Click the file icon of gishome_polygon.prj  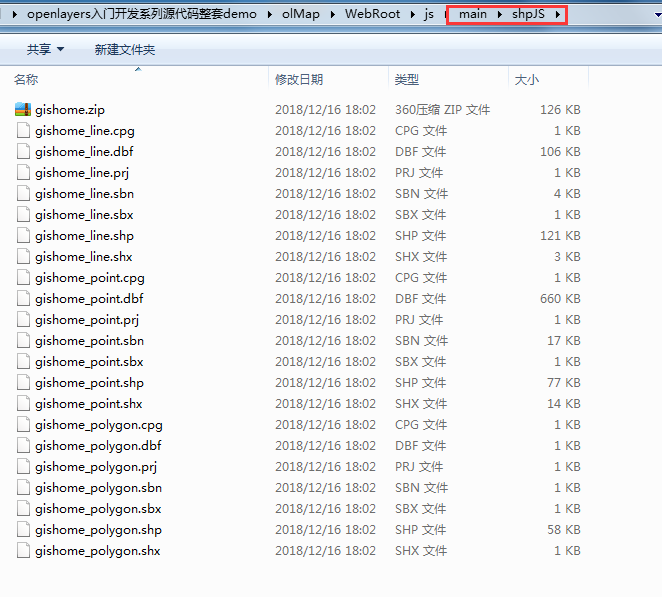click(23, 467)
